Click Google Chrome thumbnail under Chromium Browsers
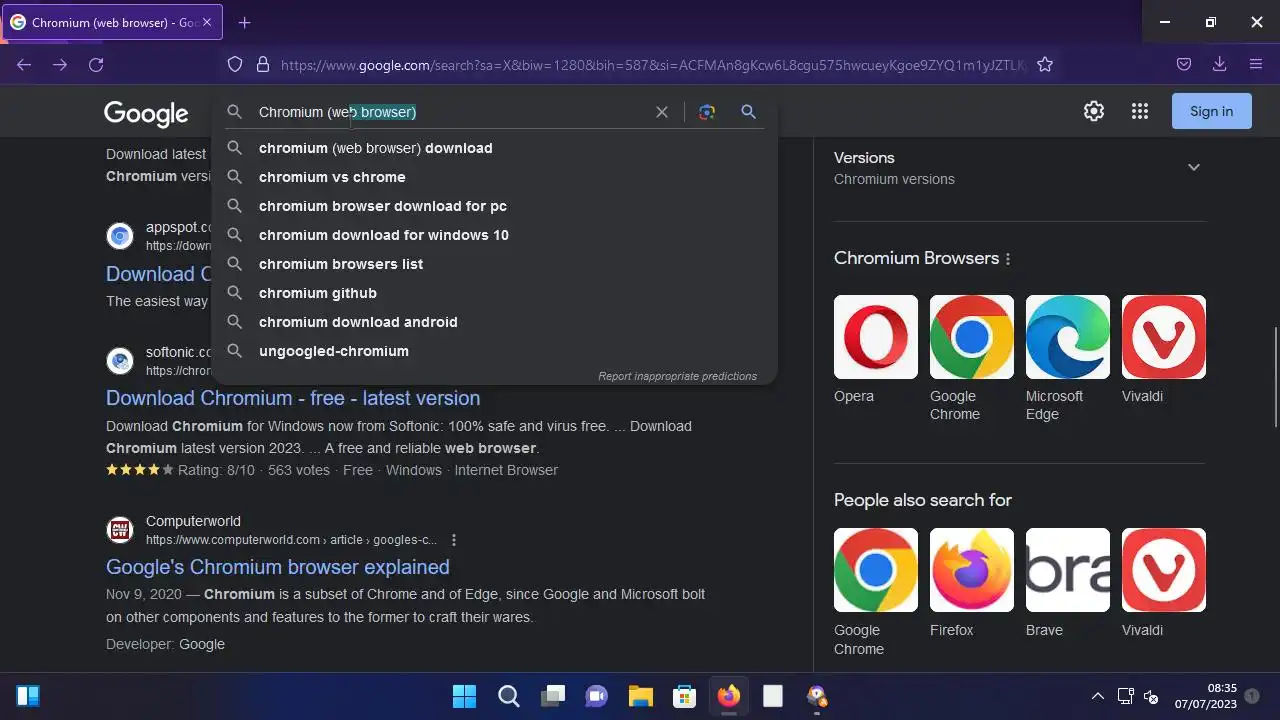 (972, 337)
